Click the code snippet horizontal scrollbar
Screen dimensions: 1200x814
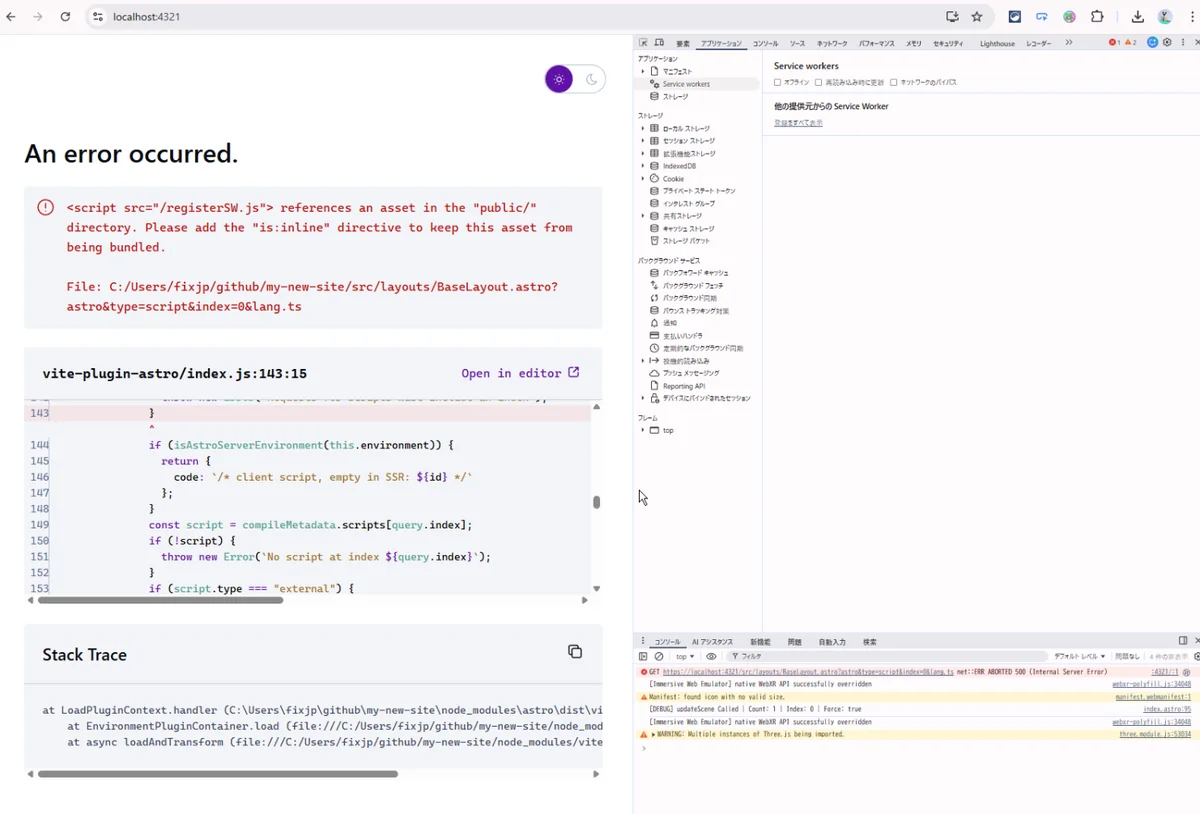tap(160, 600)
